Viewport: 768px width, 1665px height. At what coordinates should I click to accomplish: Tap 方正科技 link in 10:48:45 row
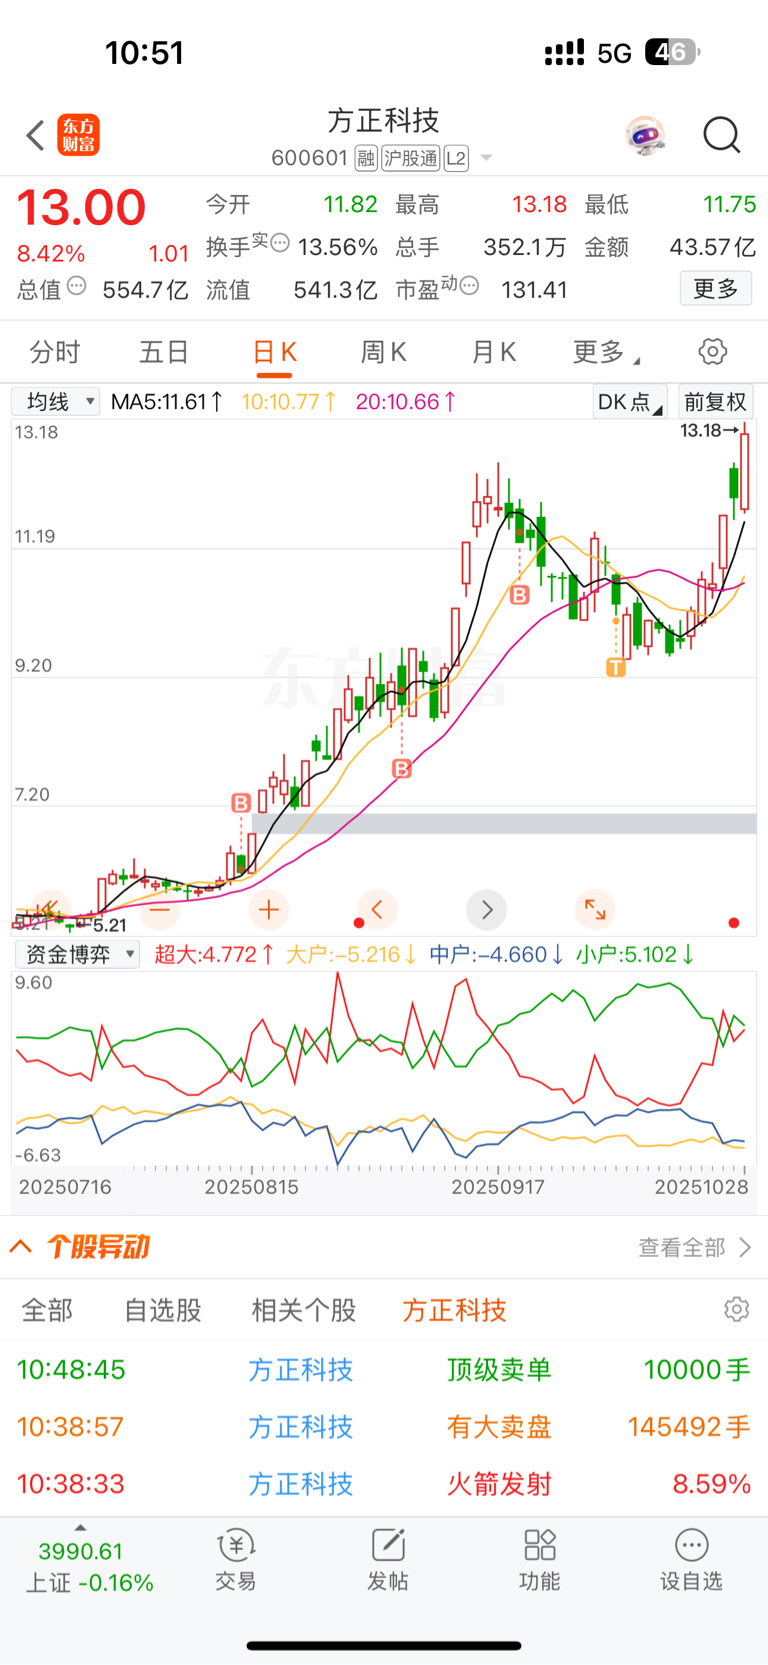pyautogui.click(x=301, y=1370)
